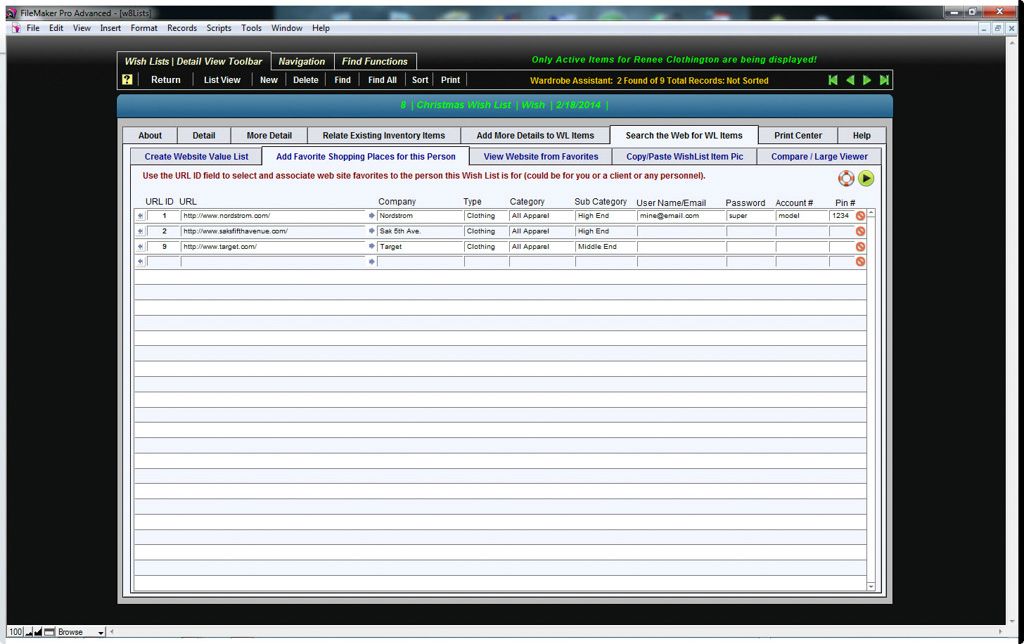Click the List View button

click(222, 80)
